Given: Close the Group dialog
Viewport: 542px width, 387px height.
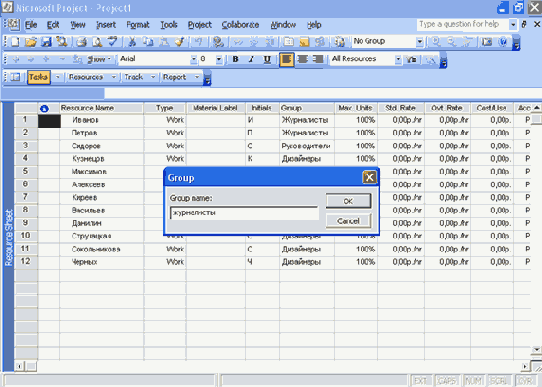Looking at the screenshot, I should [x=370, y=178].
